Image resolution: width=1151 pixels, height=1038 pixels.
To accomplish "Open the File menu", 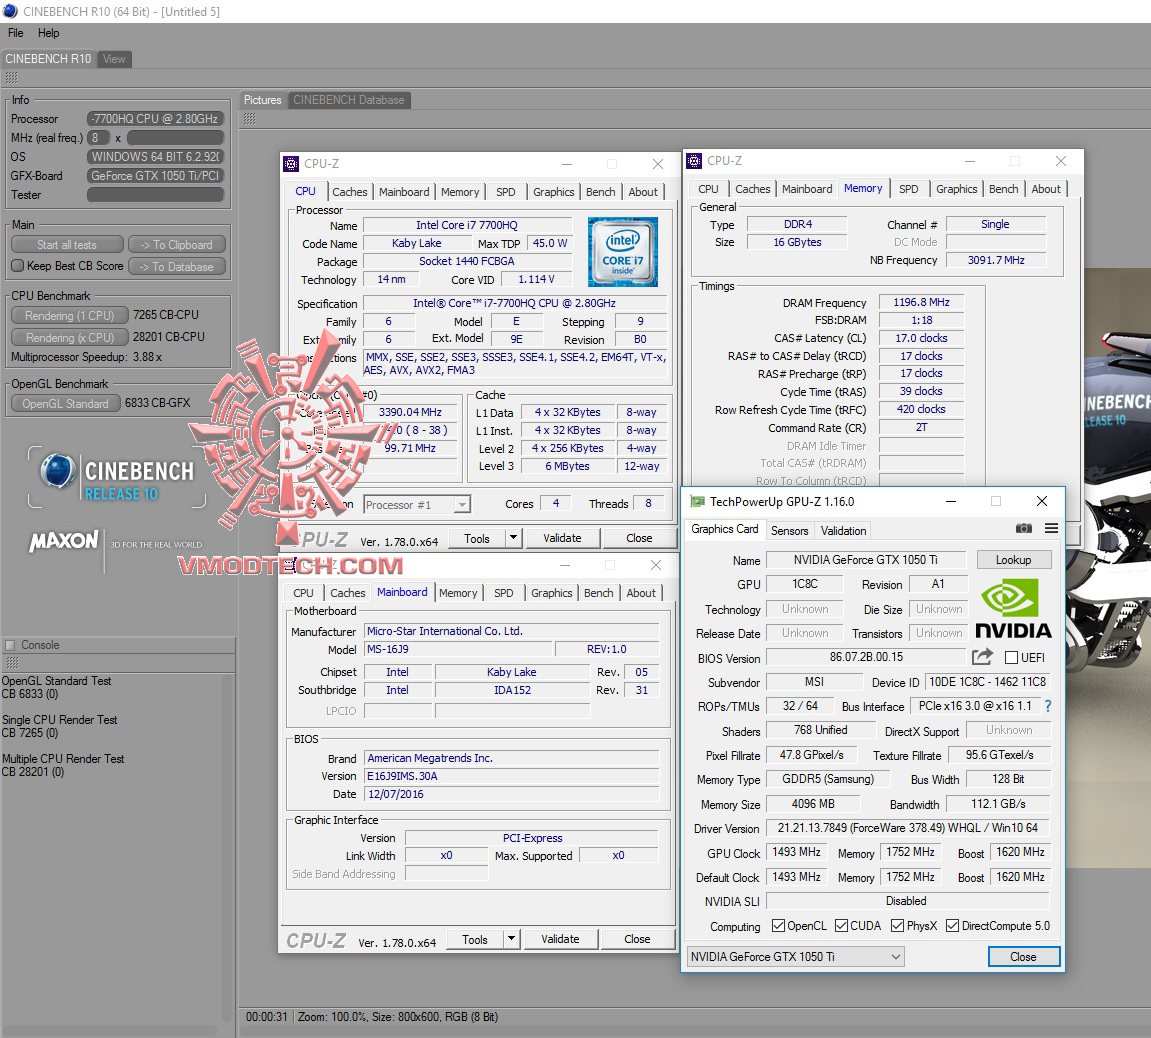I will click(x=15, y=33).
